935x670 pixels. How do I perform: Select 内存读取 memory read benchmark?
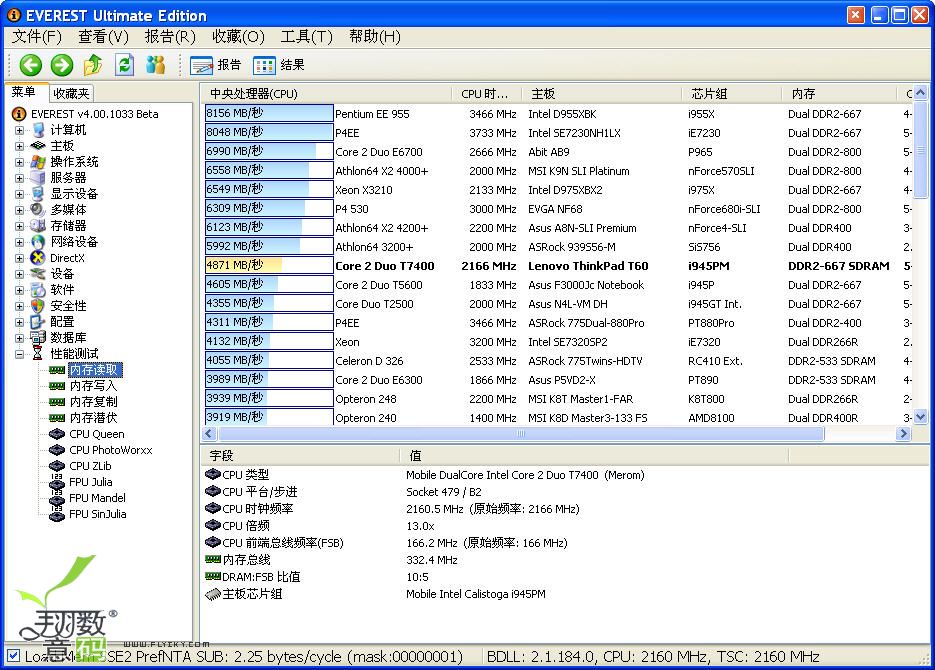95,370
